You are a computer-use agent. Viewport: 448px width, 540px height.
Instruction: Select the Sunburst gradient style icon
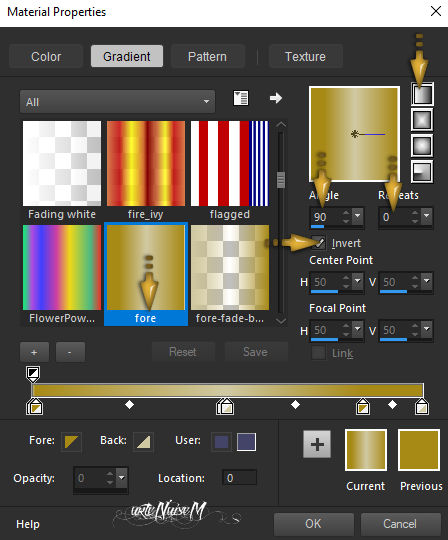click(x=422, y=145)
